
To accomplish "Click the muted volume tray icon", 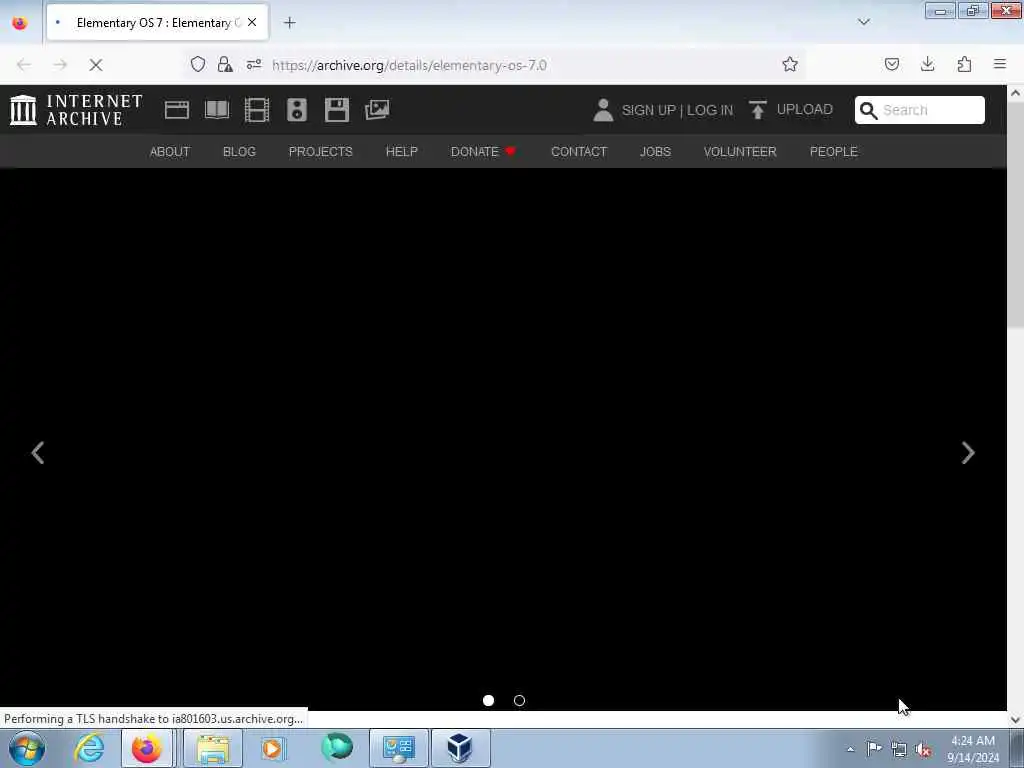I will (x=923, y=749).
